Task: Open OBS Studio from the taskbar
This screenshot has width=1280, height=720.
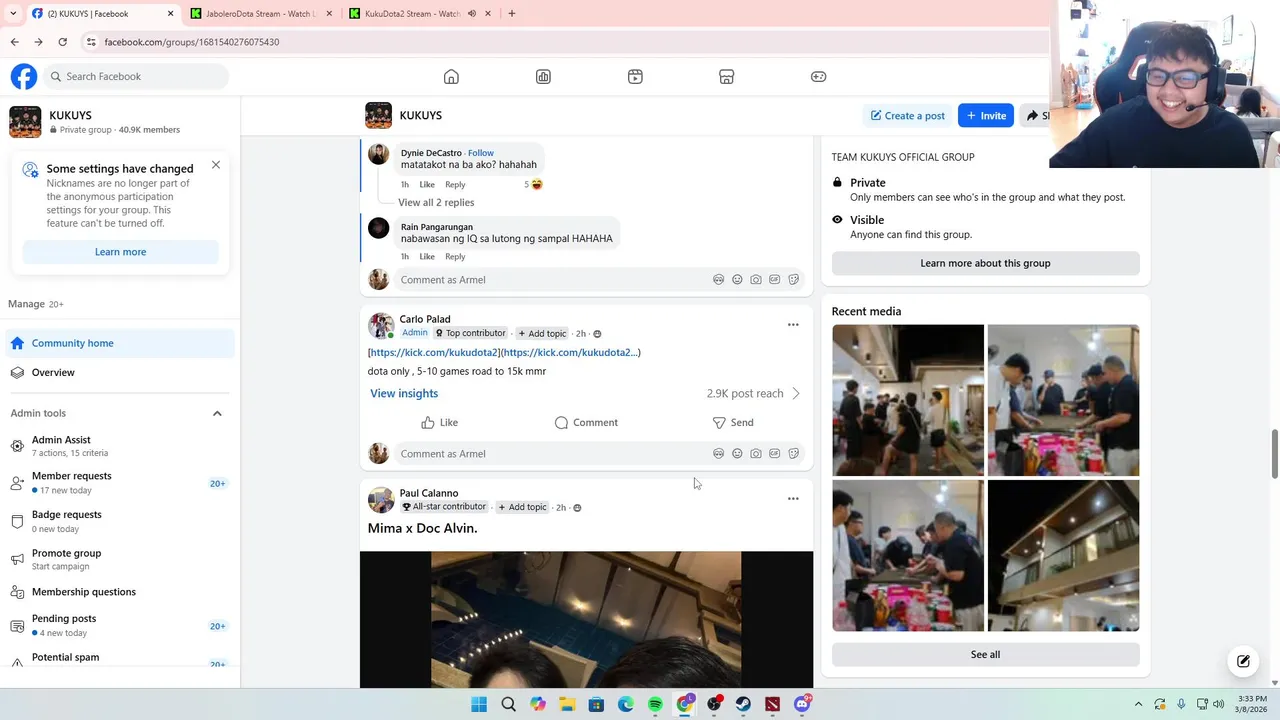Action: tap(714, 704)
